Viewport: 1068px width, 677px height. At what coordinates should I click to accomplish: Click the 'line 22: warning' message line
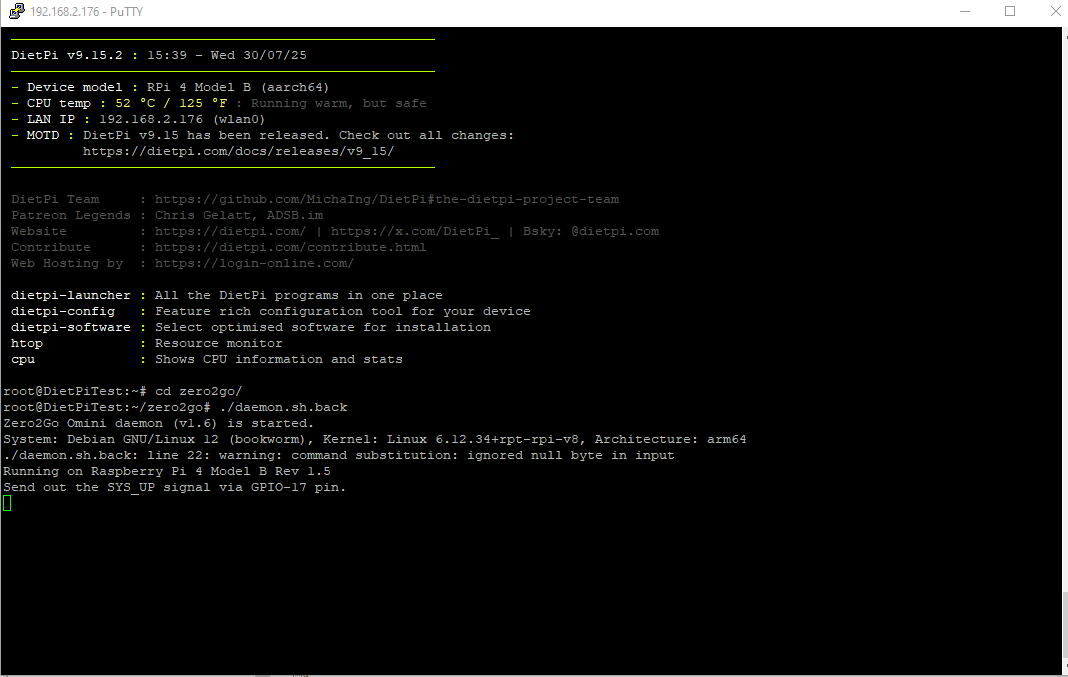tap(339, 456)
